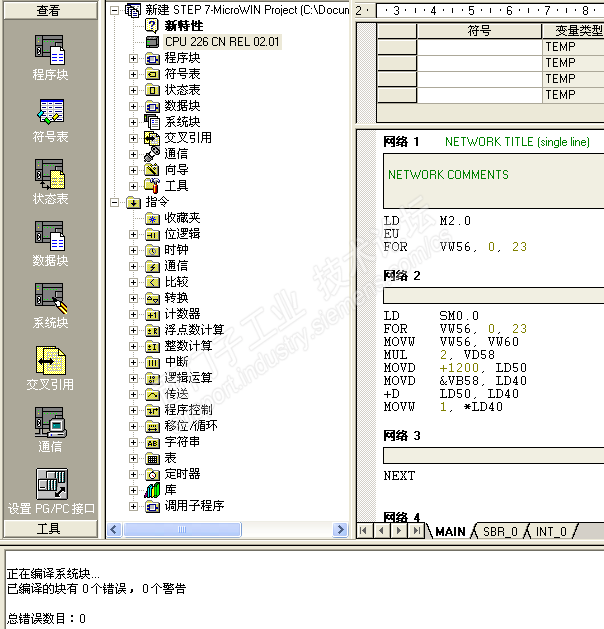Click tree horizontal scrollbar left arrow

[114, 530]
